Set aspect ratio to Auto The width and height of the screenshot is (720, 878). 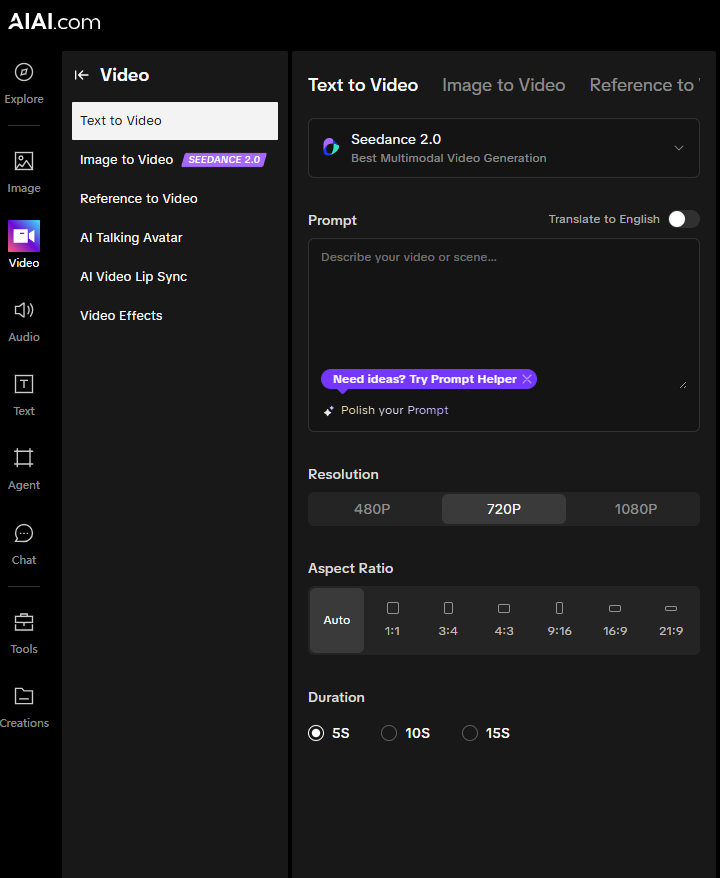pos(337,620)
